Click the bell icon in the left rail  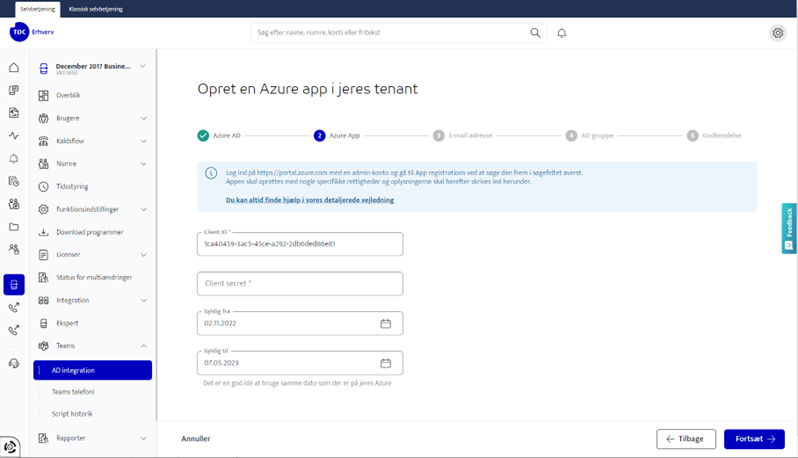coord(14,159)
